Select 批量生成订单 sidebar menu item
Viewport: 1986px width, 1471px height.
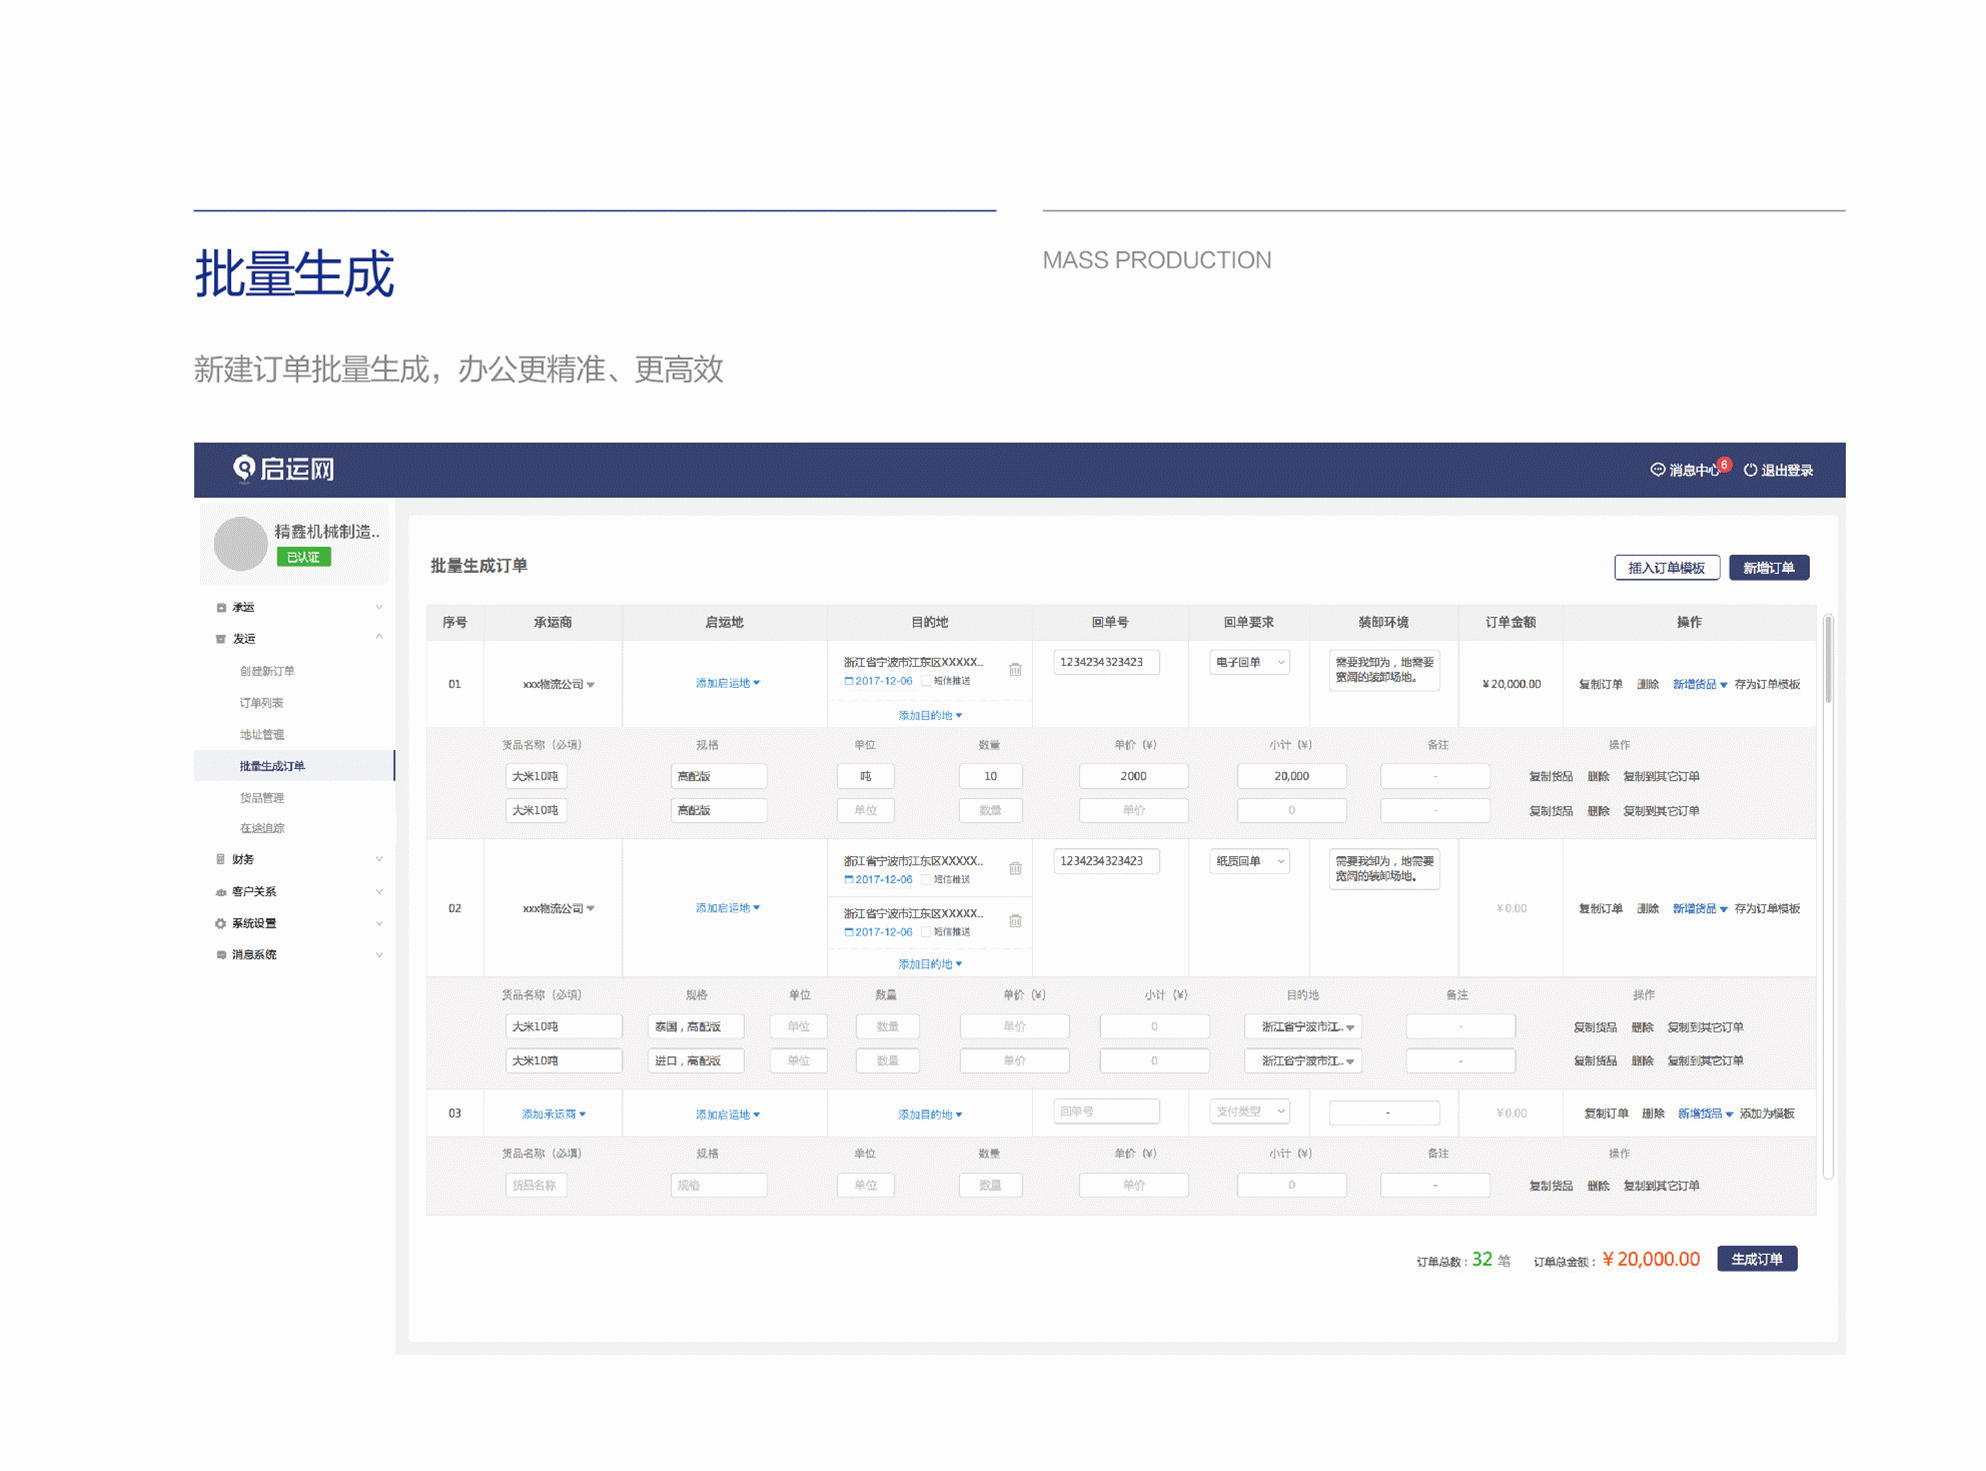pos(294,766)
